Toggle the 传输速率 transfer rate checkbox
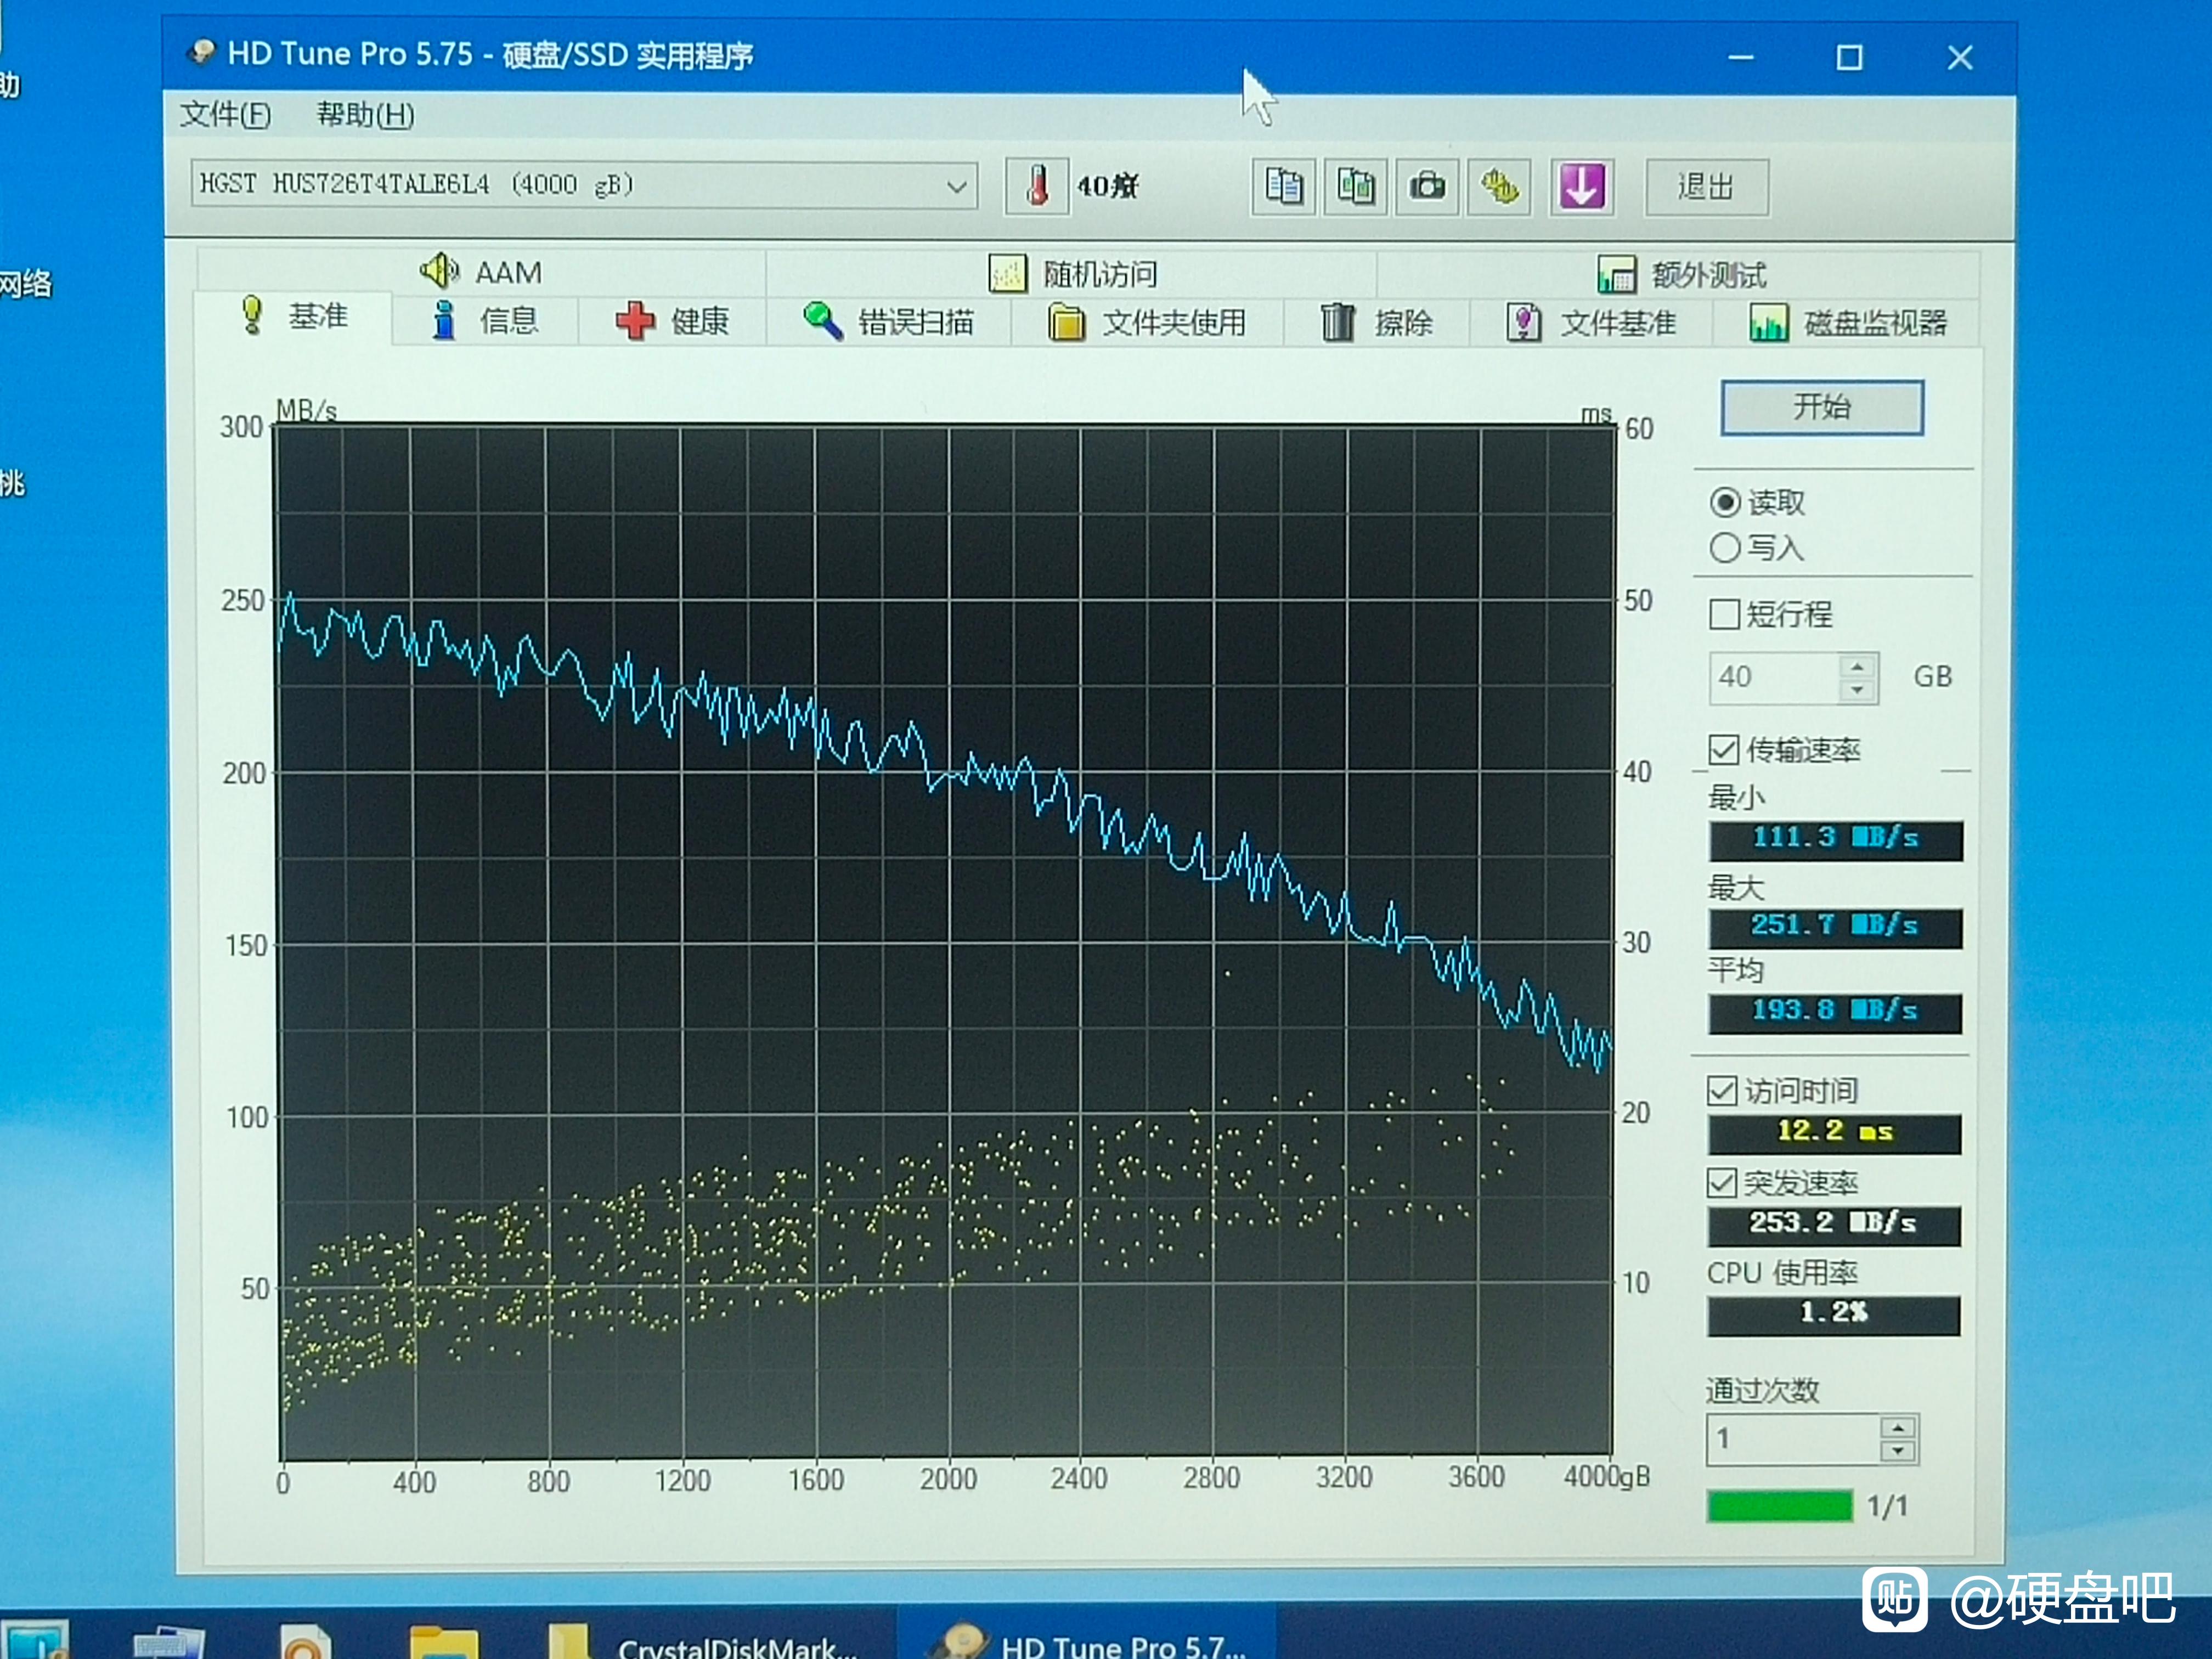This screenshot has height=1659, width=2212. tap(1723, 749)
